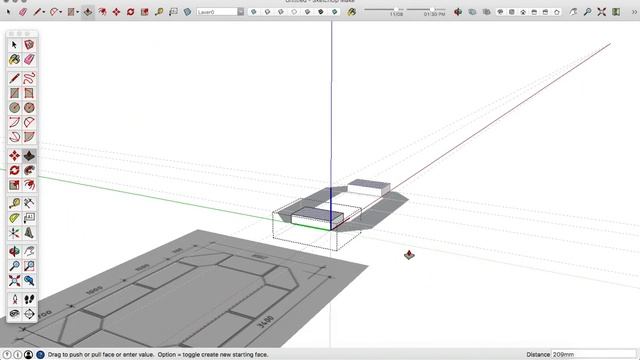Select the Look Around eye tool

coord(14,314)
